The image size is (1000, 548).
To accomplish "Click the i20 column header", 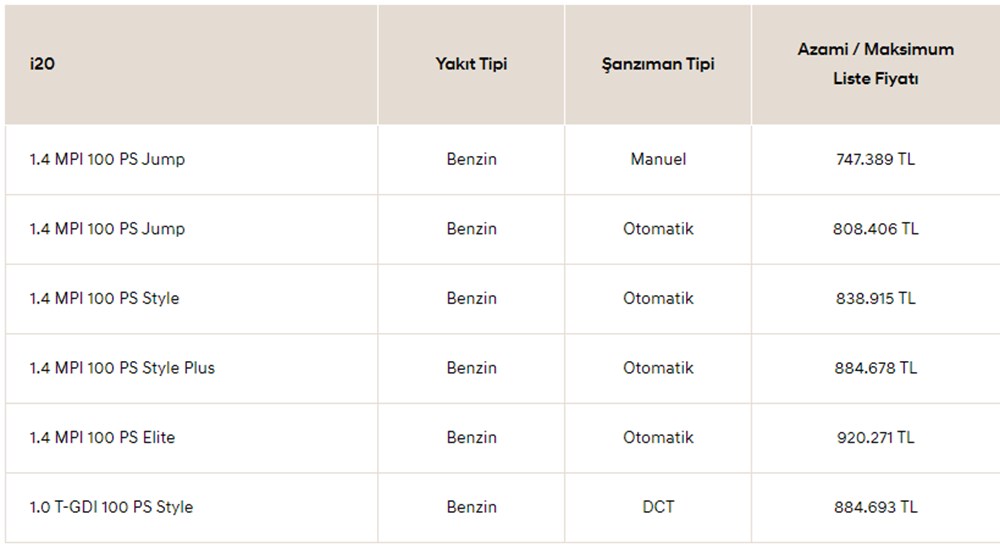I will coord(42,64).
